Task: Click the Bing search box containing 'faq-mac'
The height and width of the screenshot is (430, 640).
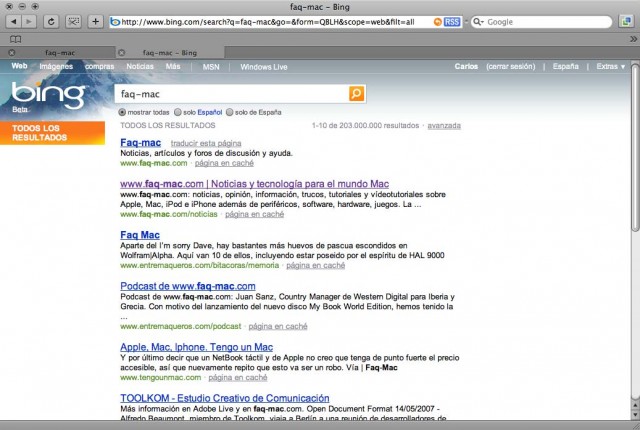Action: tap(232, 94)
